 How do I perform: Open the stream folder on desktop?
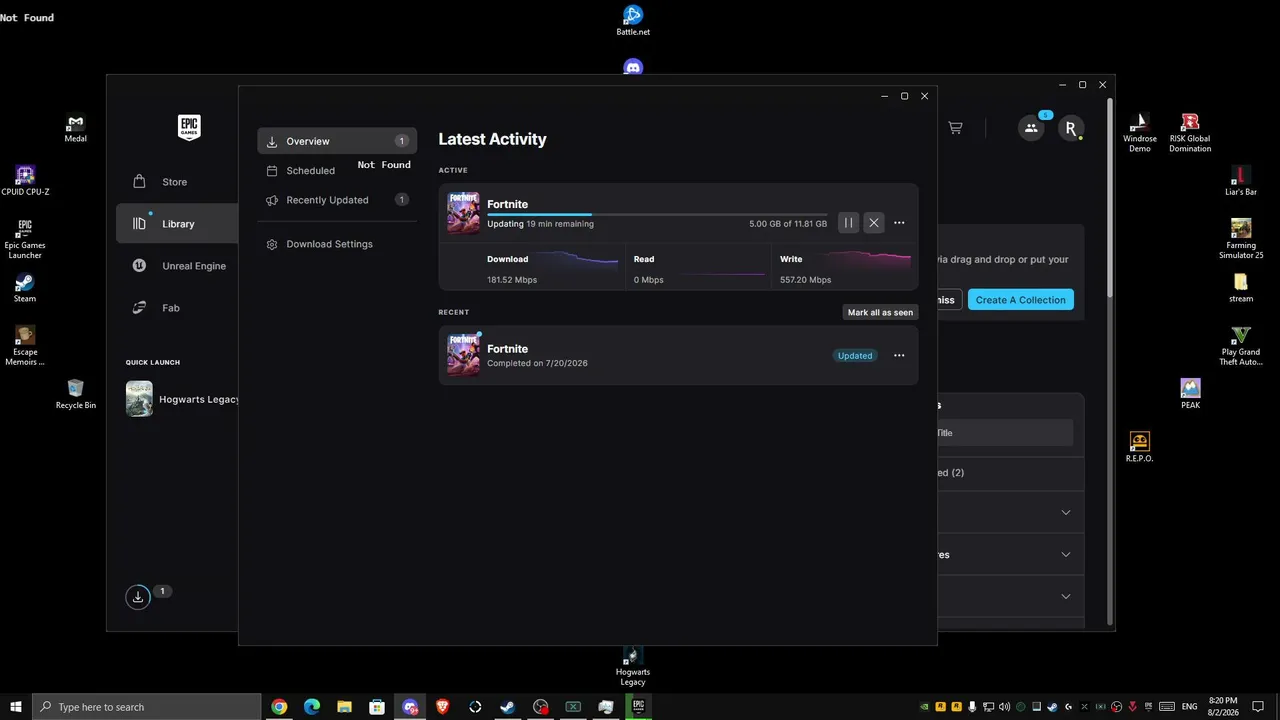1241,288
